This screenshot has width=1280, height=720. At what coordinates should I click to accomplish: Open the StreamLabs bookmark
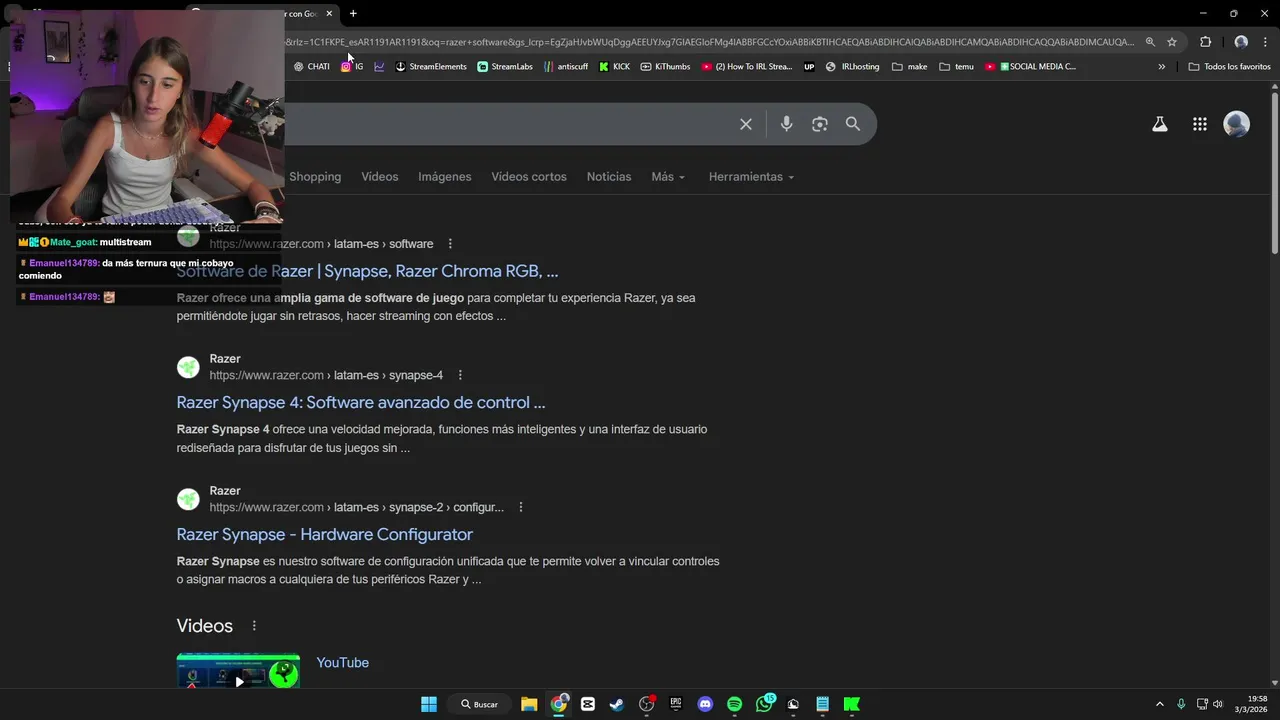click(x=505, y=67)
